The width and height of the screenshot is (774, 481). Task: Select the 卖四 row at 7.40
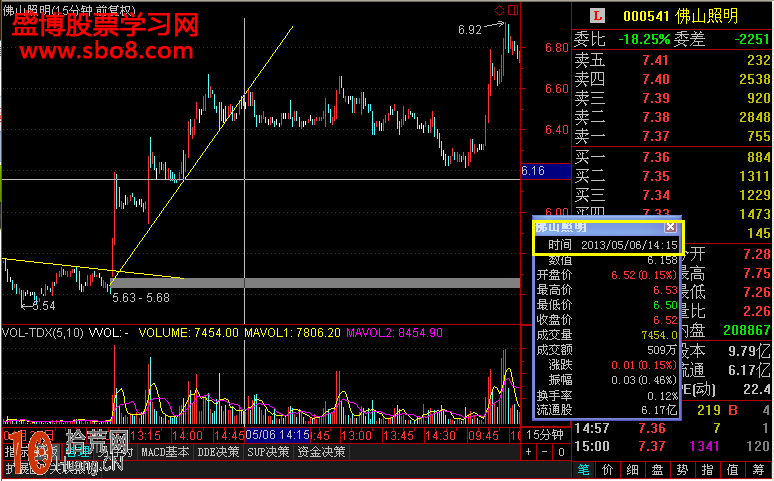click(672, 79)
